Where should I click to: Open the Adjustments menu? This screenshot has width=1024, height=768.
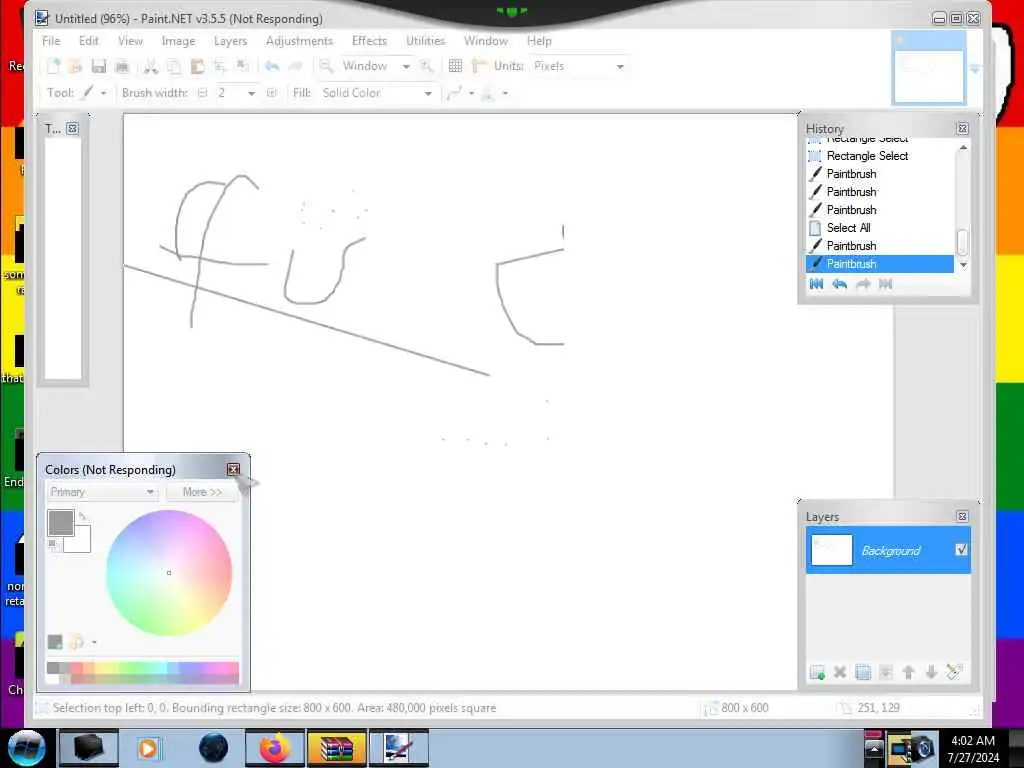coord(299,40)
